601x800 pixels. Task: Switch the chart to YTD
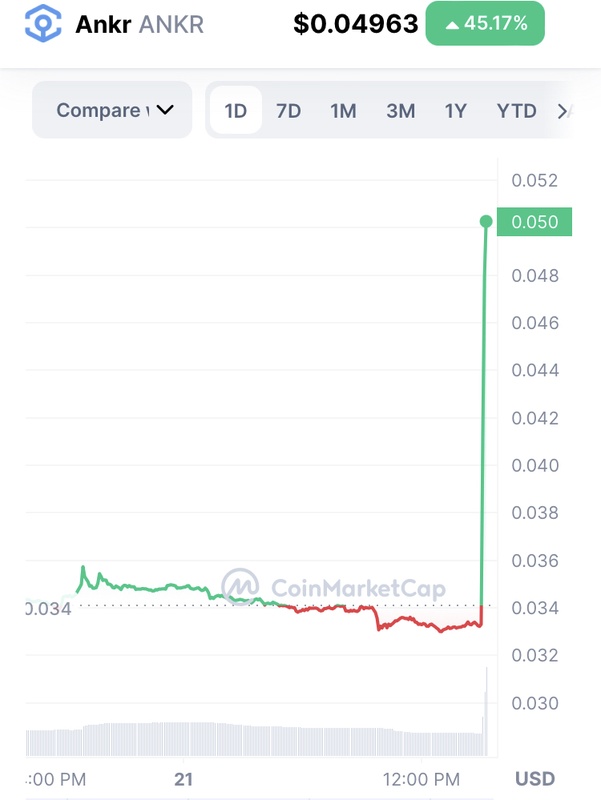pos(516,111)
